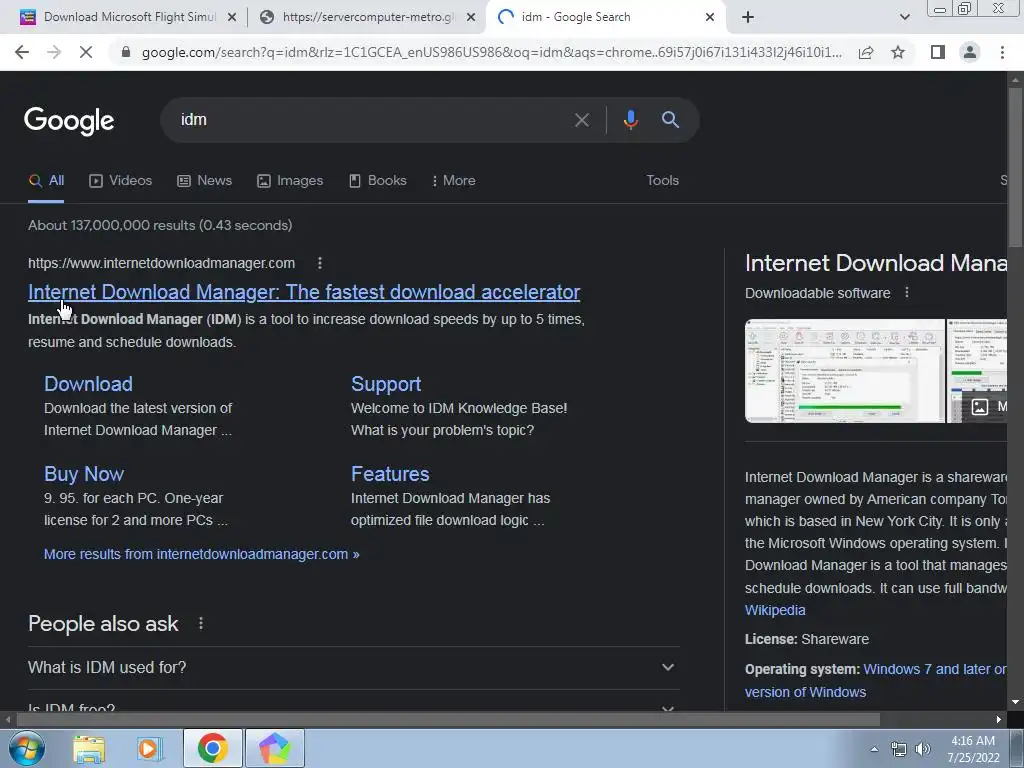Open People also ask options menu

(x=201, y=624)
